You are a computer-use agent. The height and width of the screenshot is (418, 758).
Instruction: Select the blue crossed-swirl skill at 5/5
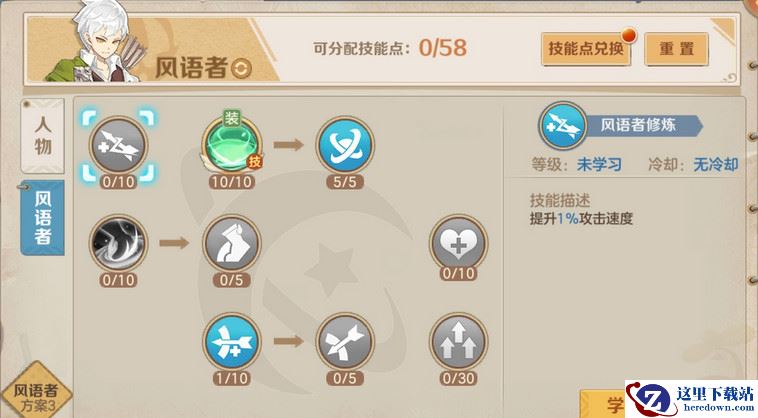(x=345, y=145)
